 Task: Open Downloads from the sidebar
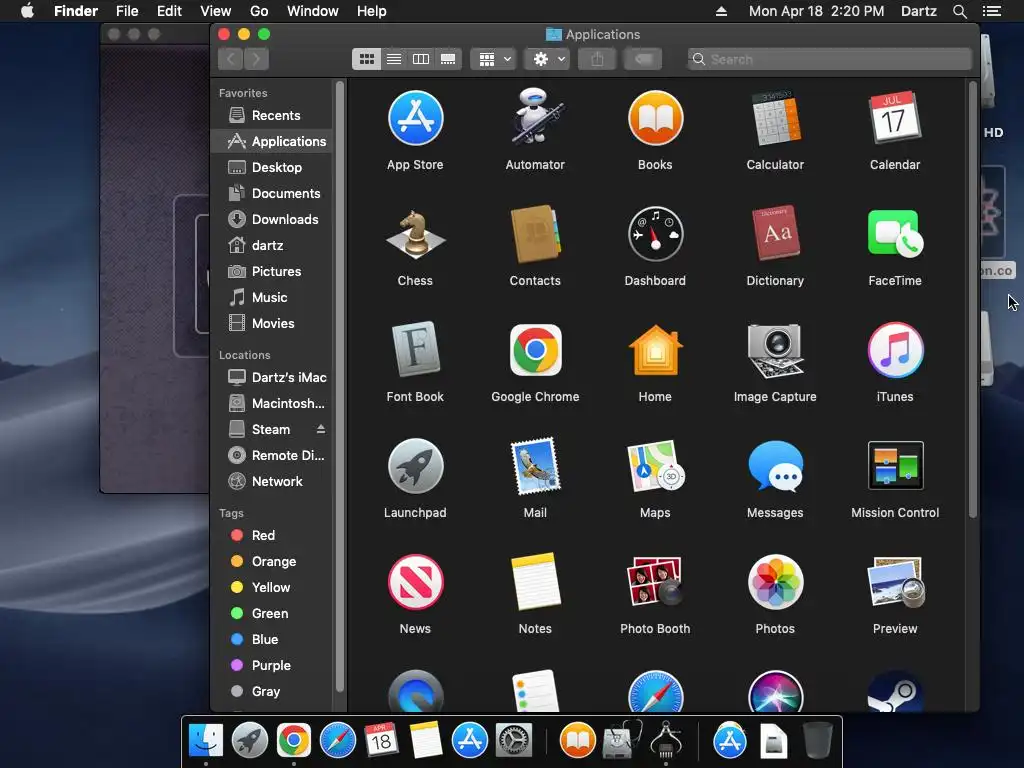tap(272, 219)
